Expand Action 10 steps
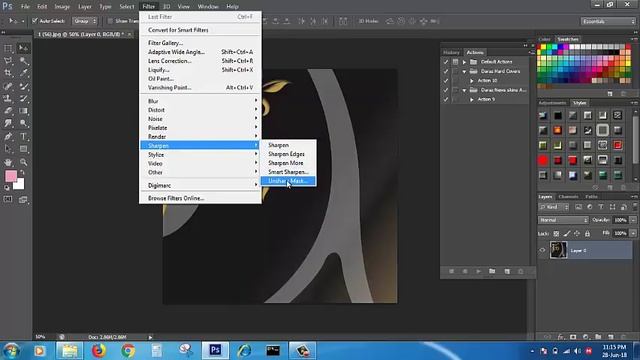Screen dimensions: 640x360 [471, 81]
